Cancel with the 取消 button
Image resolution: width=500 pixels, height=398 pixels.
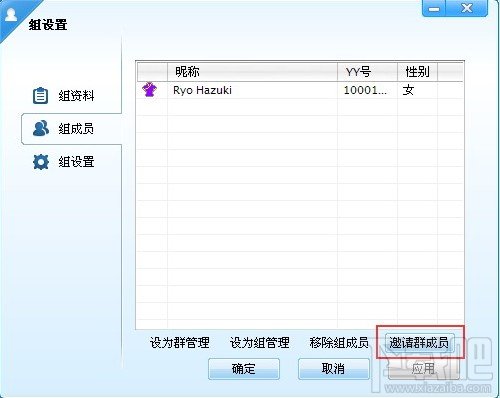333,369
